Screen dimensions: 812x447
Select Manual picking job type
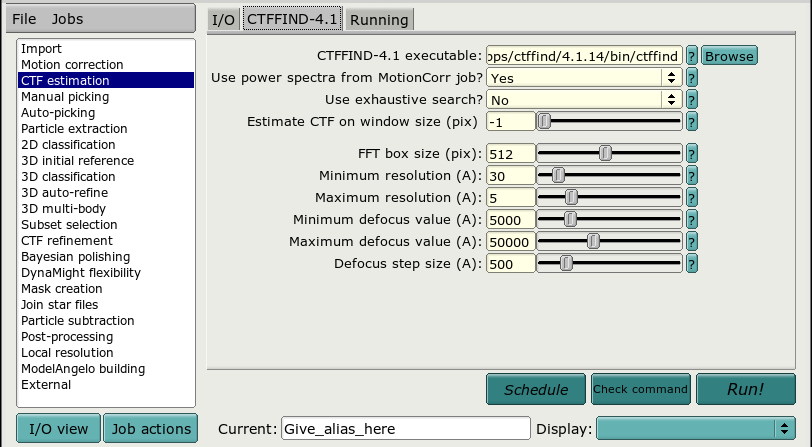tap(106, 96)
